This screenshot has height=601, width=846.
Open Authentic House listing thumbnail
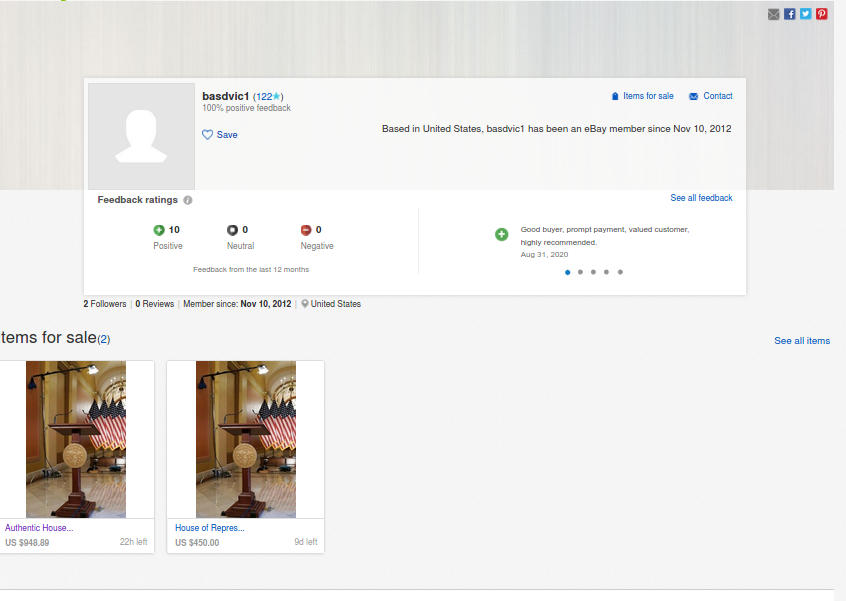click(x=76, y=439)
